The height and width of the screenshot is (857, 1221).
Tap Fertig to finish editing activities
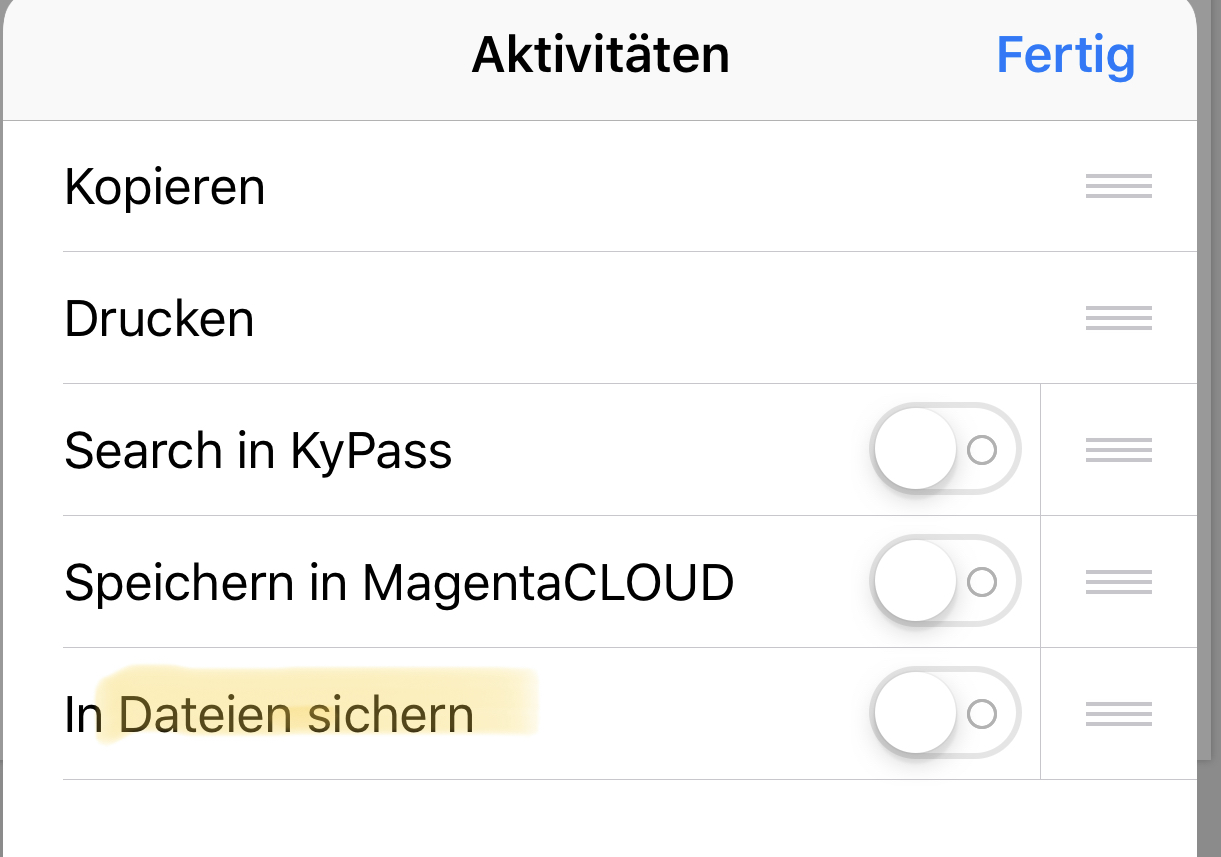[x=1065, y=56]
